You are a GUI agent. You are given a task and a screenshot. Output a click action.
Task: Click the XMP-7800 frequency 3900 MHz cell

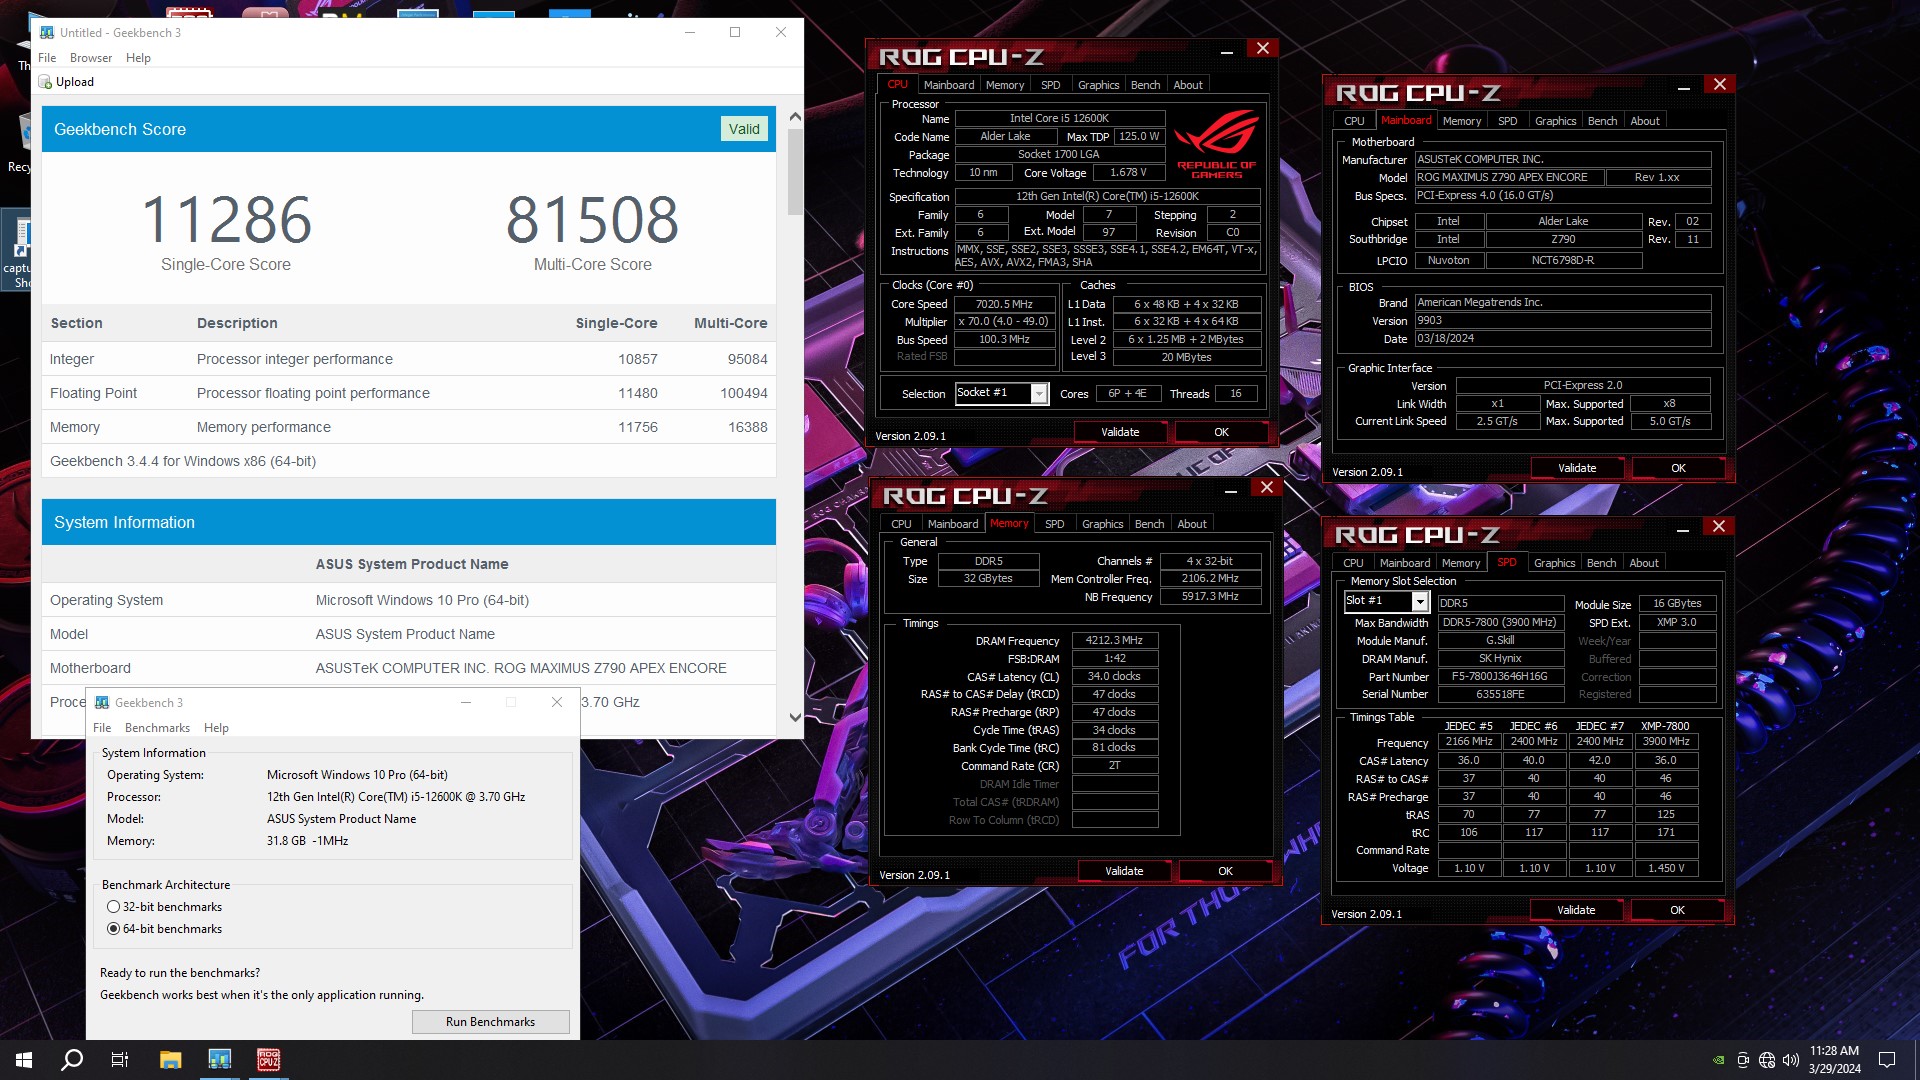point(1665,742)
